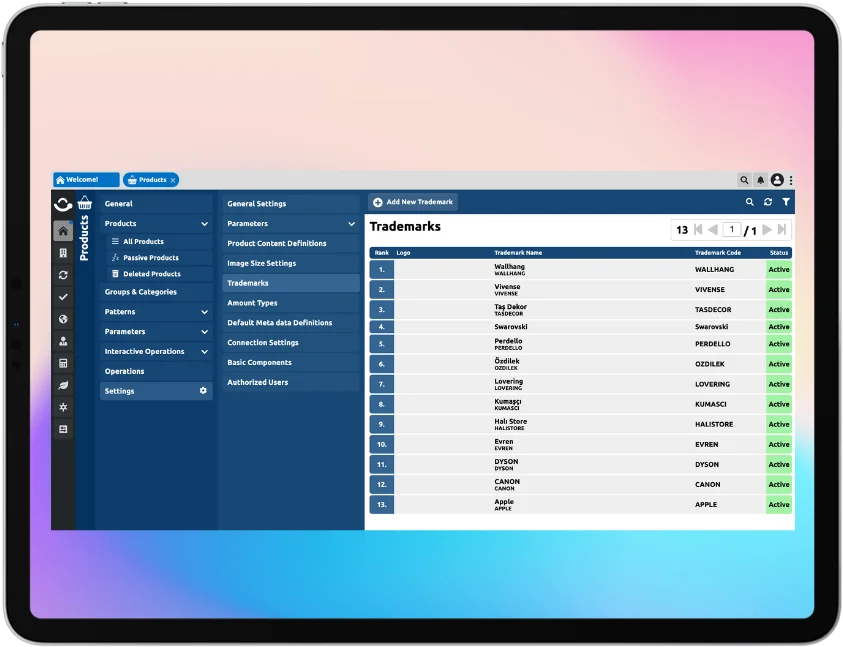The image size is (843, 647).
Task: Open the Deleted Products list
Action: point(151,274)
